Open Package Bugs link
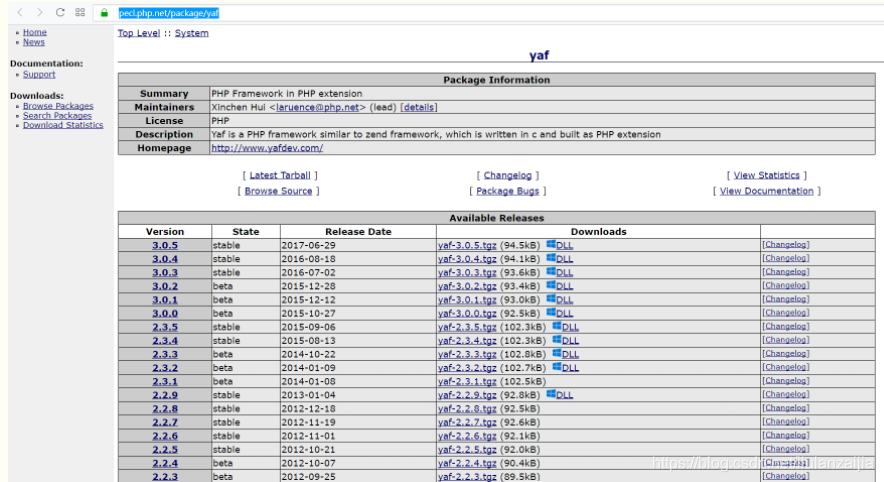This screenshot has width=884, height=482. (x=507, y=191)
